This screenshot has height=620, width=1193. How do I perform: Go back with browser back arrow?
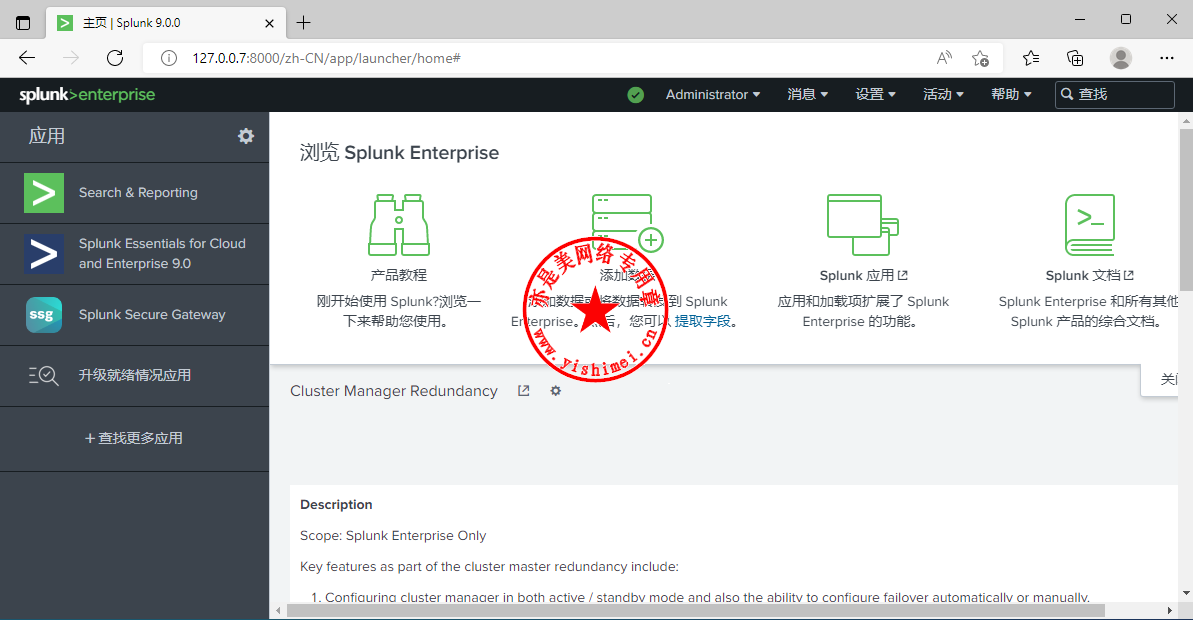(27, 58)
